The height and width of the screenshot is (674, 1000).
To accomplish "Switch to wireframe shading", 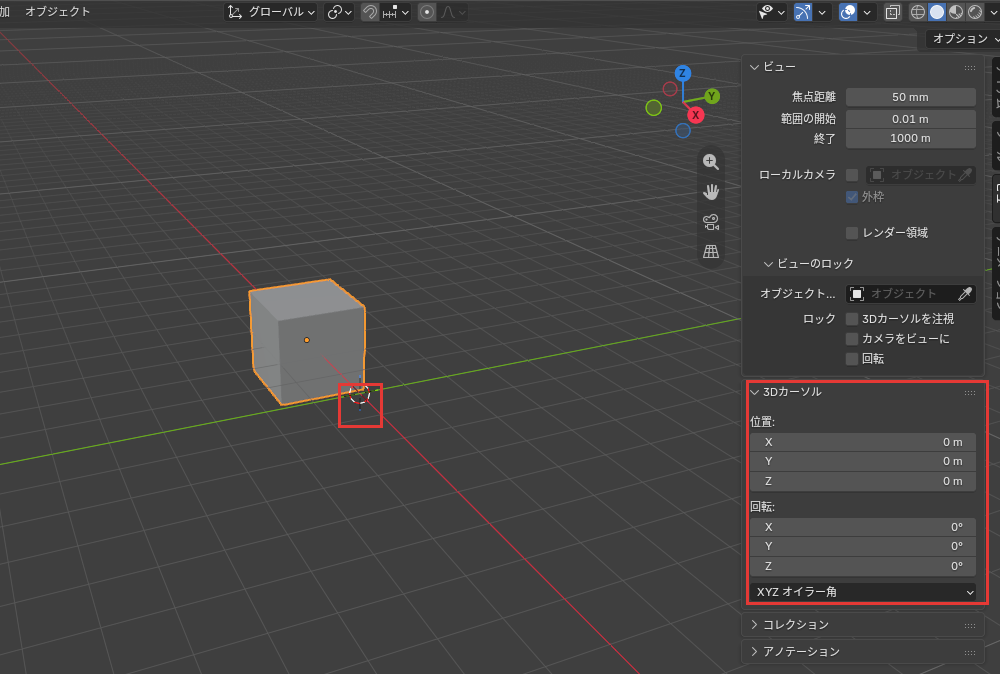I will pos(918,12).
